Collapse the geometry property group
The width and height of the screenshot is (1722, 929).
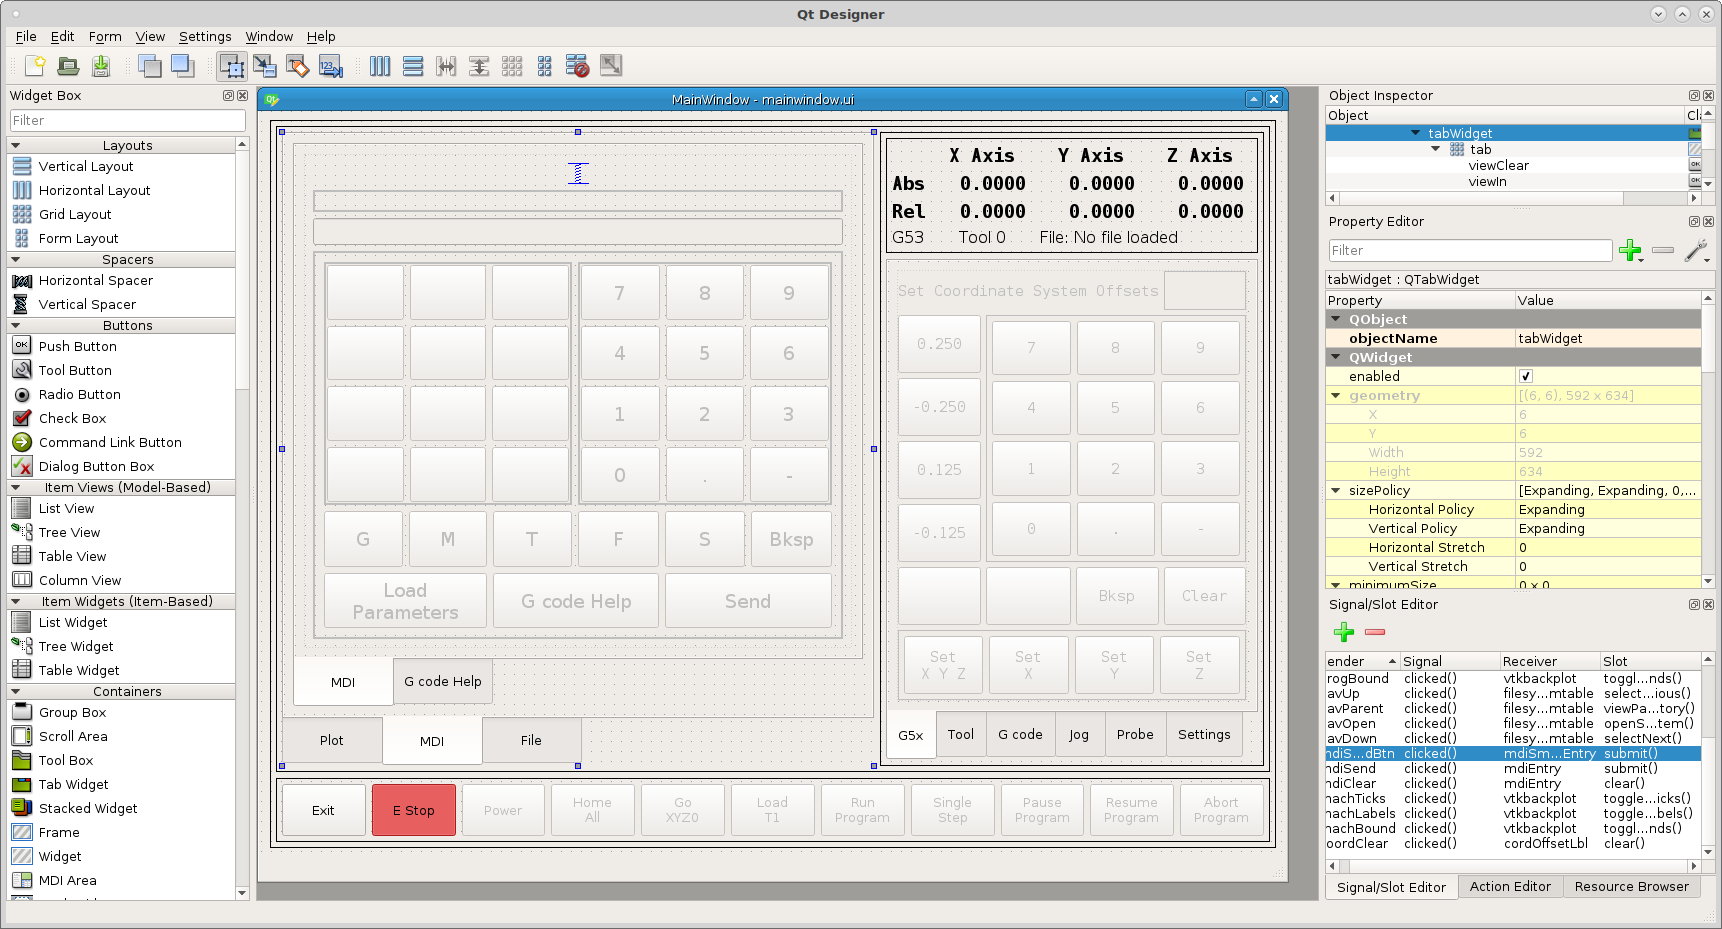pyautogui.click(x=1335, y=395)
